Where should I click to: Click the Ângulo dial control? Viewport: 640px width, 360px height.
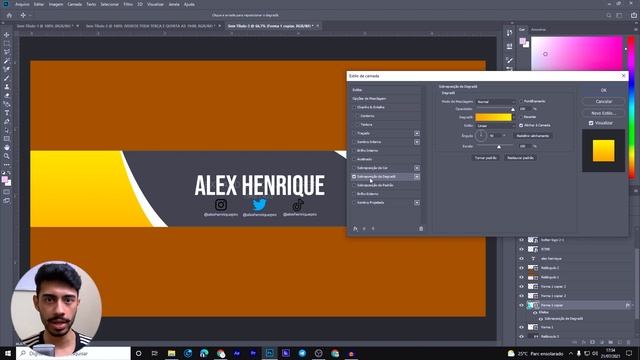click(480, 136)
